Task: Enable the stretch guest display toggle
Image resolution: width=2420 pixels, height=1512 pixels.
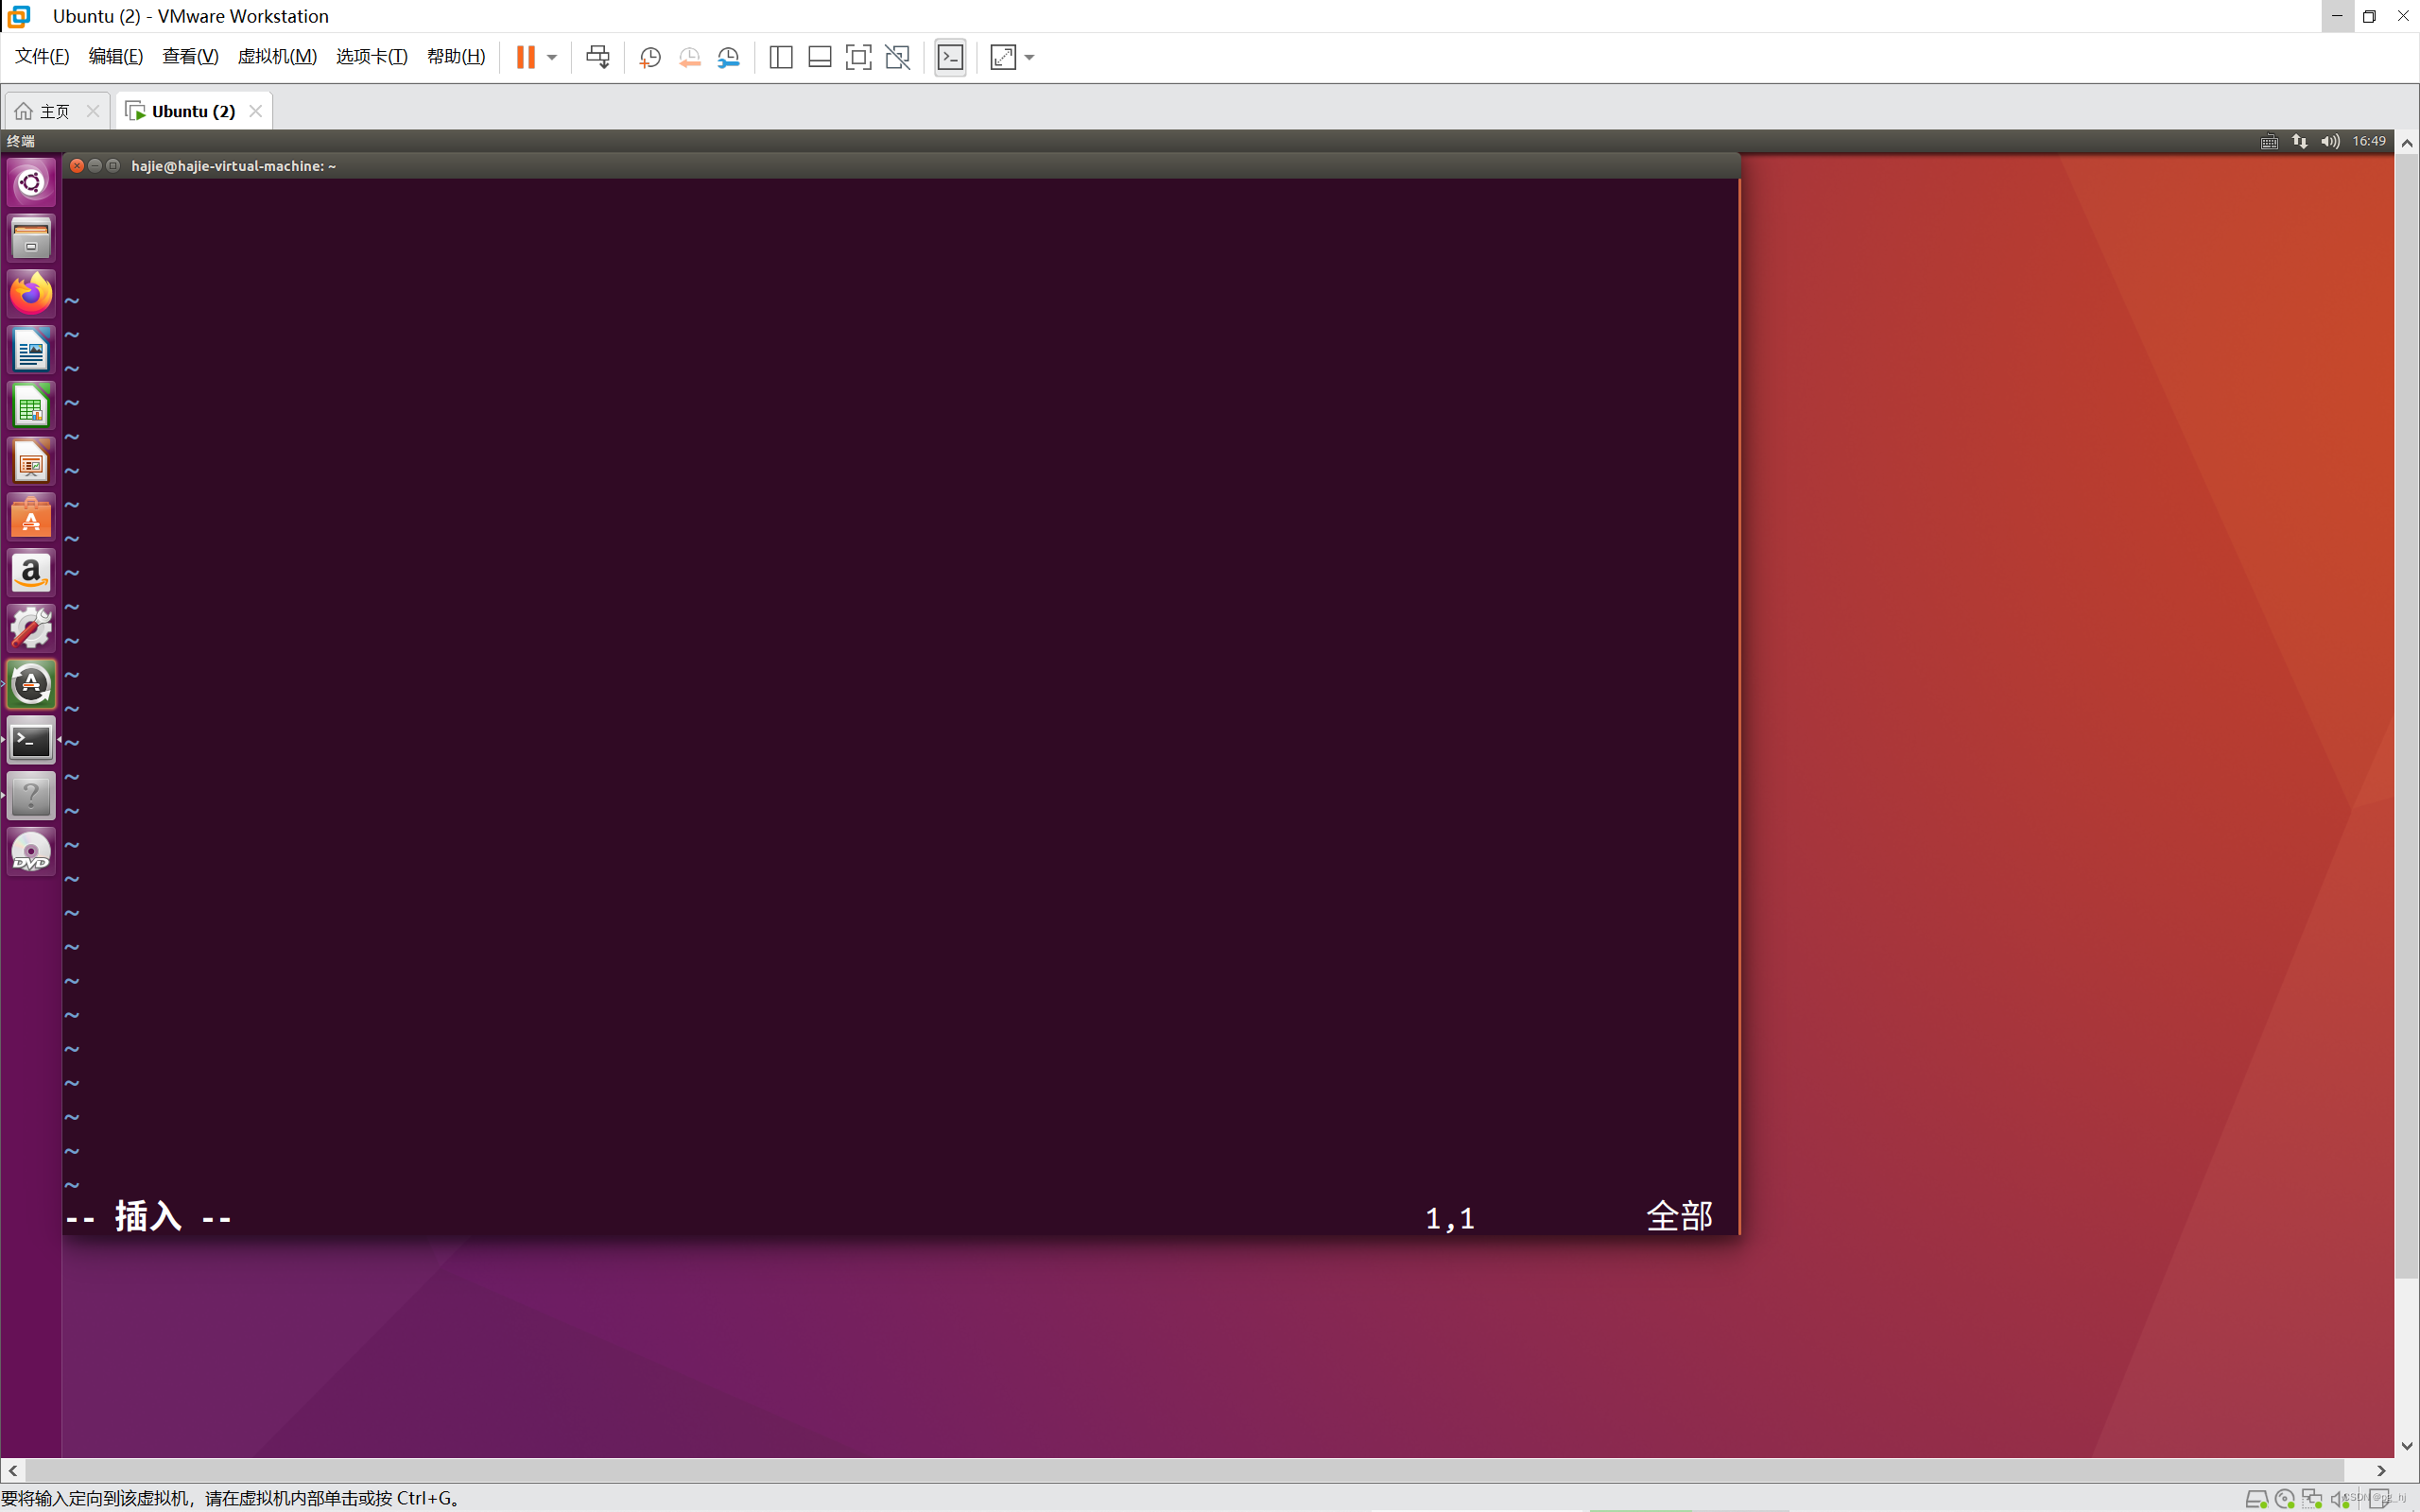Action: [x=1004, y=58]
